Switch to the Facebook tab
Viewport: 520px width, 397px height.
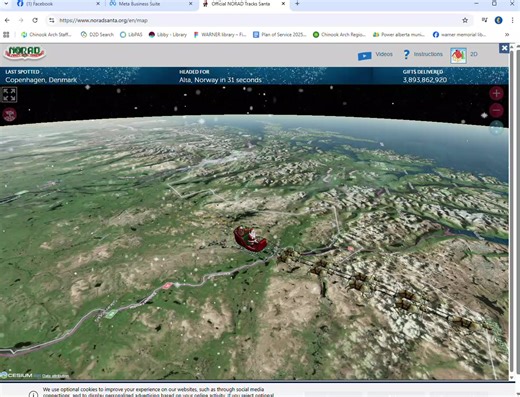(57, 4)
